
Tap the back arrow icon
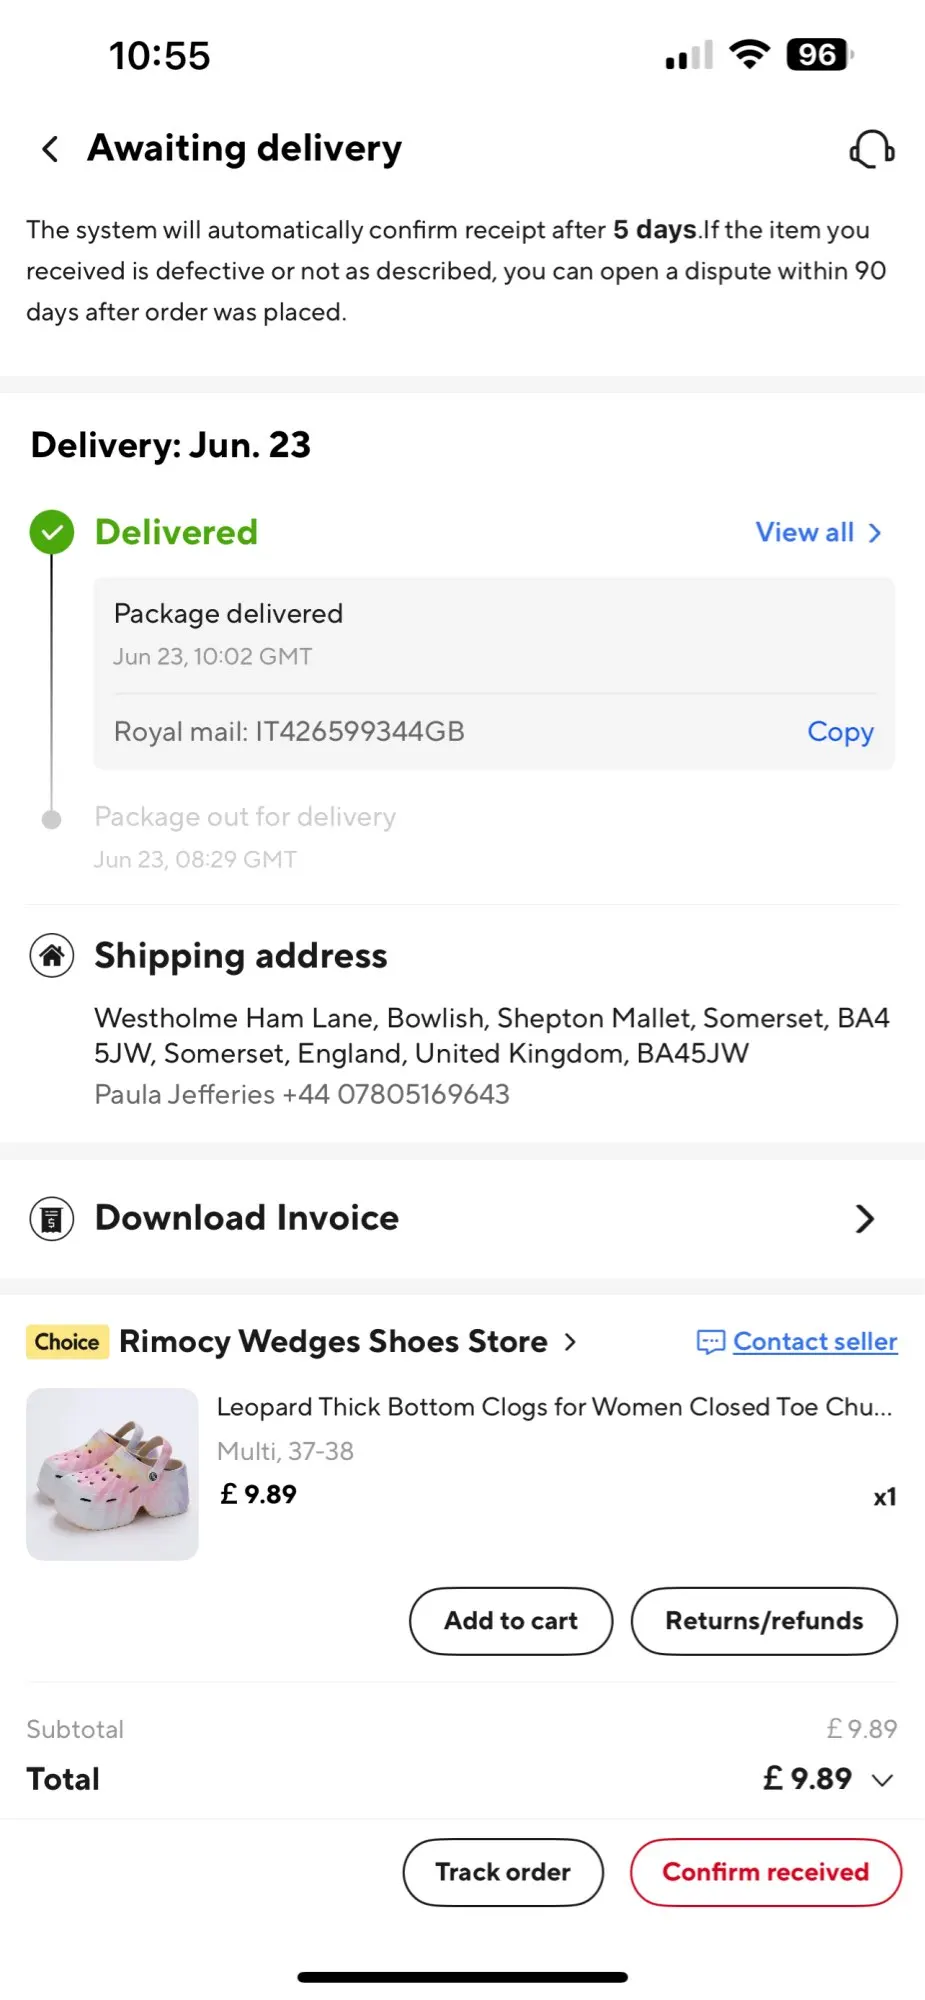click(x=49, y=149)
